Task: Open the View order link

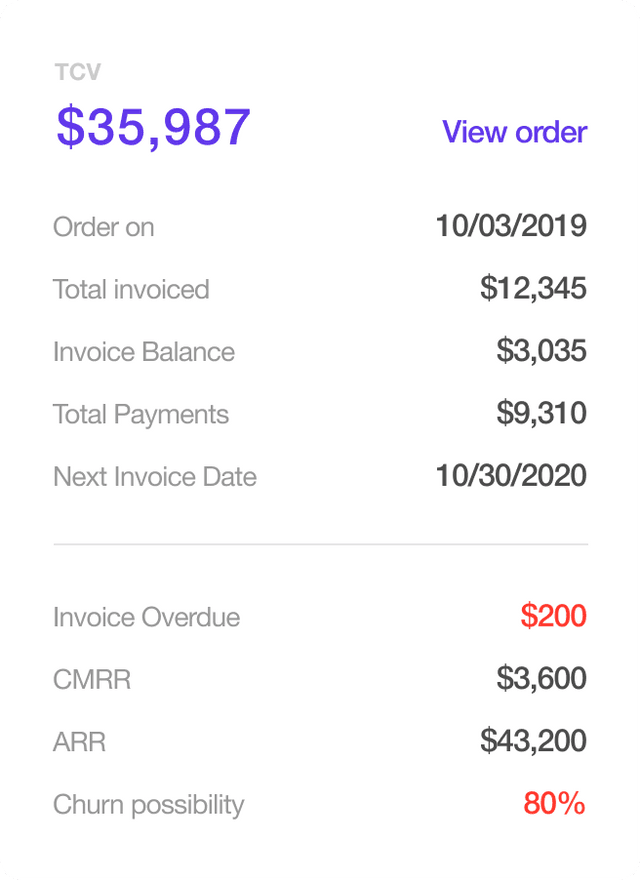Action: (x=514, y=132)
